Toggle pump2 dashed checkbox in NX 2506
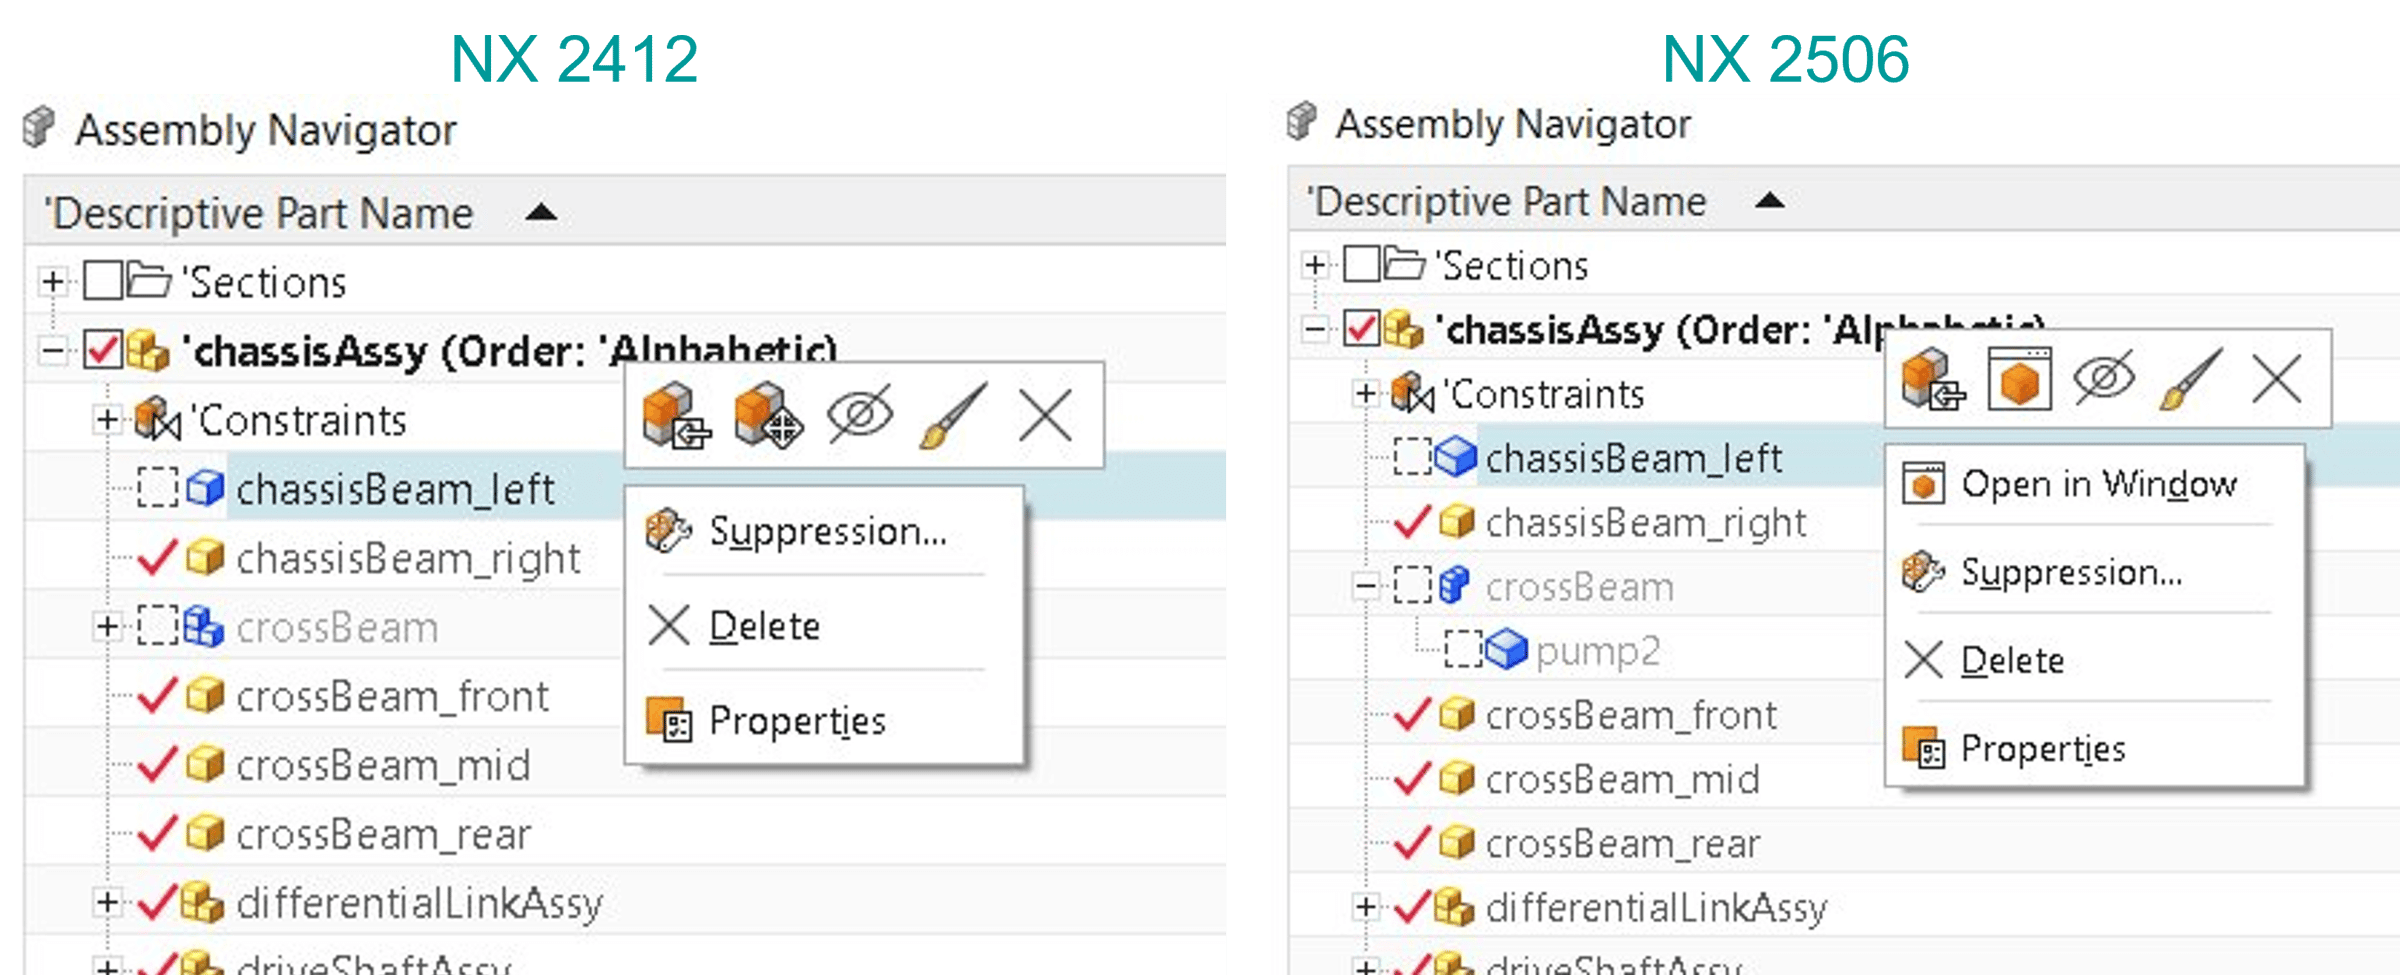 pyautogui.click(x=1463, y=650)
